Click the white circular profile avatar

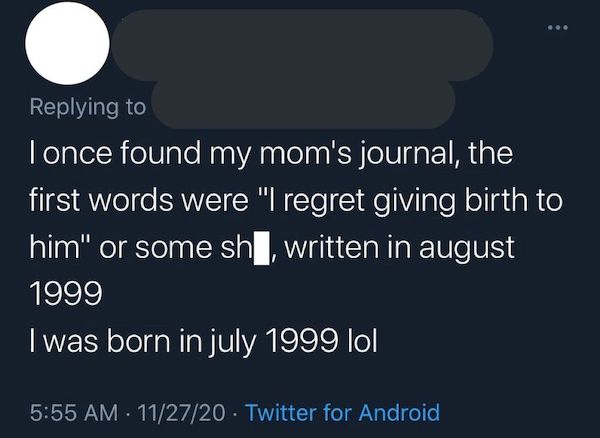tap(66, 45)
